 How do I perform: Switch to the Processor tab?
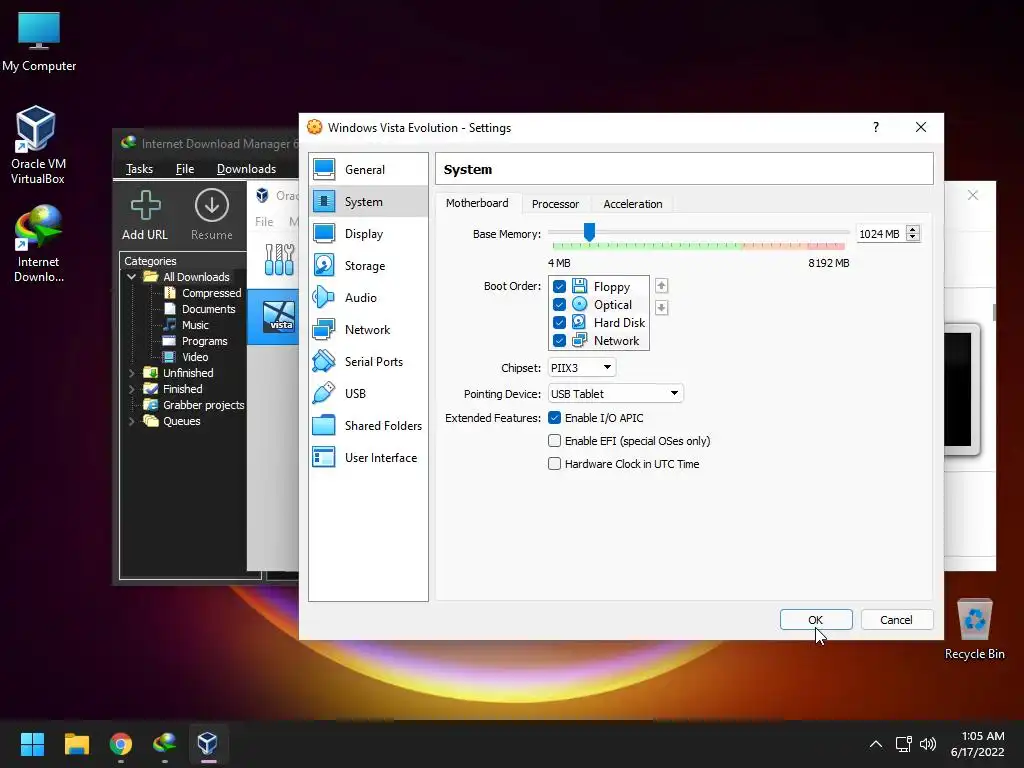click(555, 204)
